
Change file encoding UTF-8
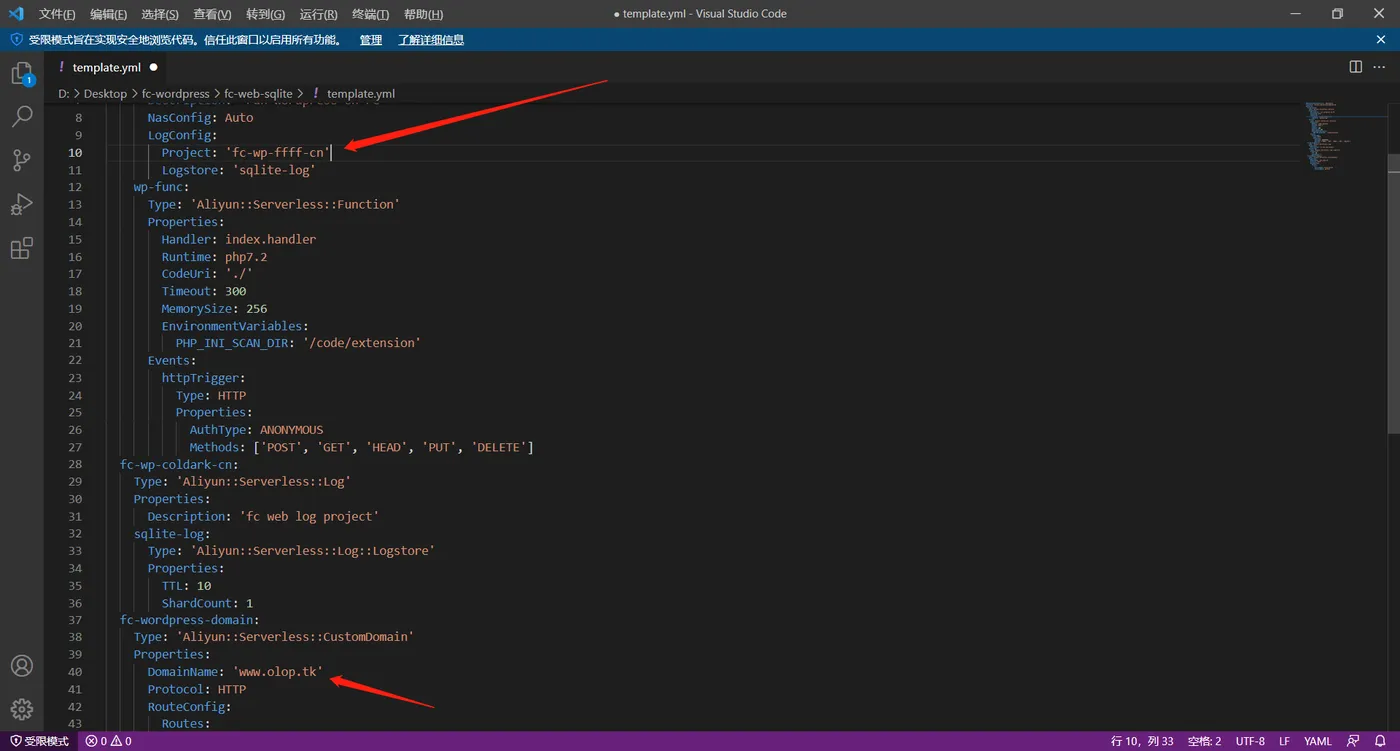point(1250,741)
